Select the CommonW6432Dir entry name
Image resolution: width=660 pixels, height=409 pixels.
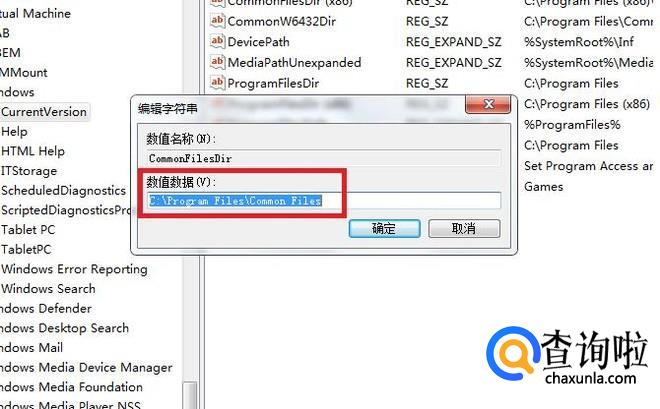[282, 21]
